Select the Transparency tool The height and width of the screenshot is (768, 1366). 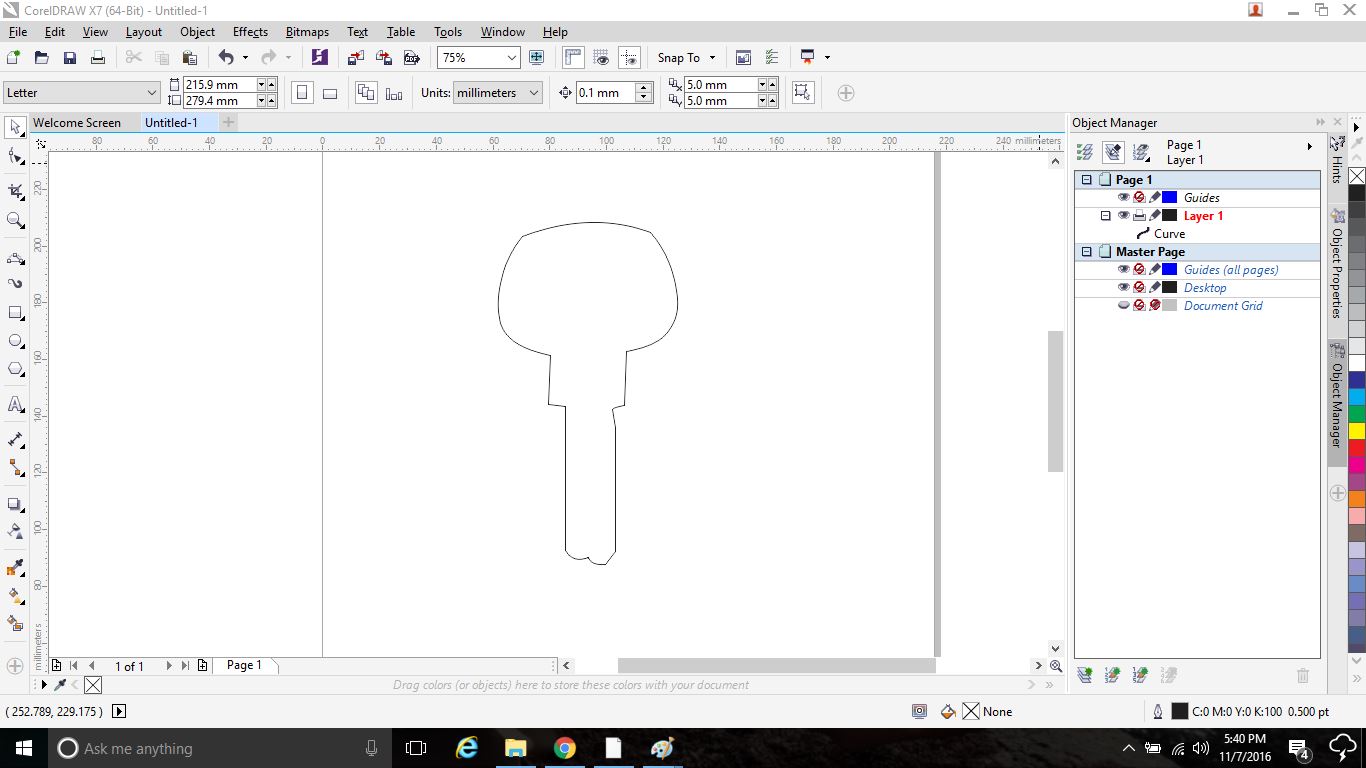point(15,531)
